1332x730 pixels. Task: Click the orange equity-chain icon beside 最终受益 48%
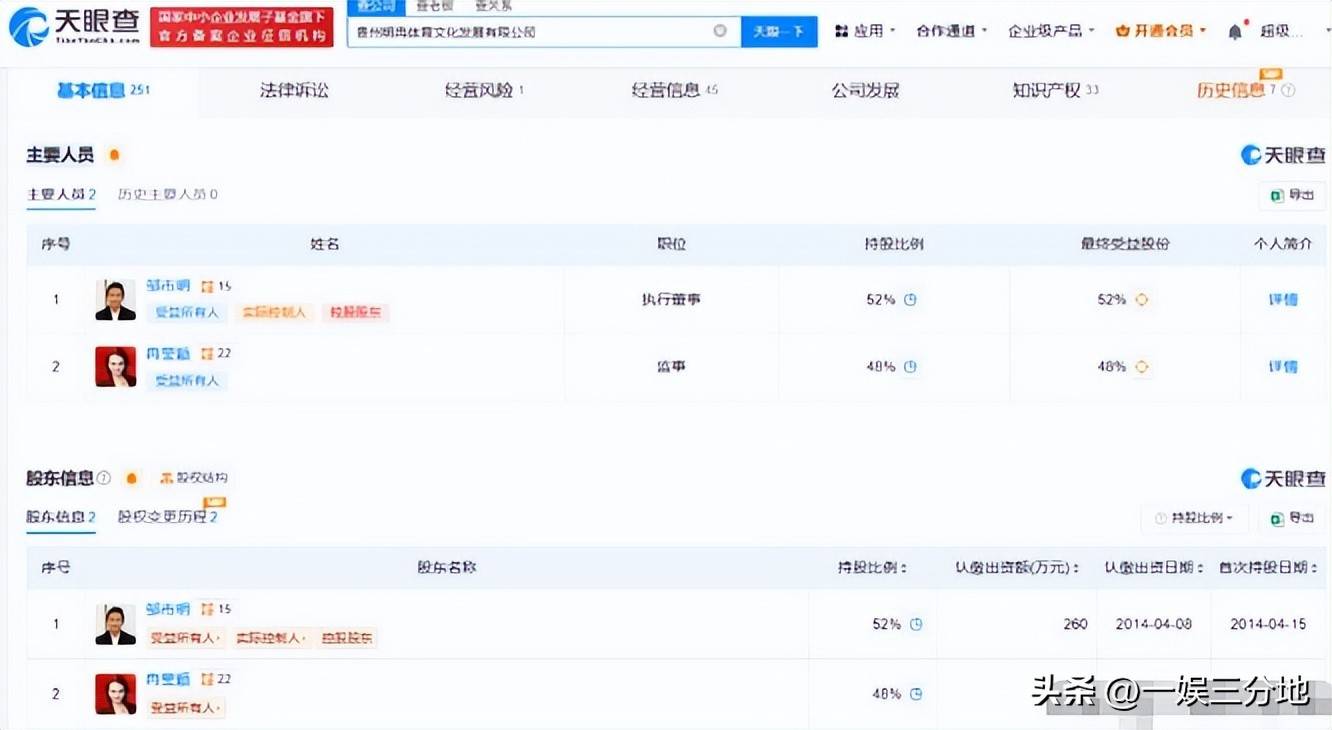[1141, 367]
